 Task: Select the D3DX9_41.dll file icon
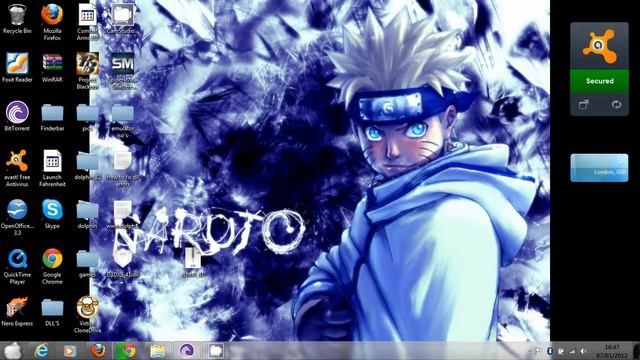122,264
